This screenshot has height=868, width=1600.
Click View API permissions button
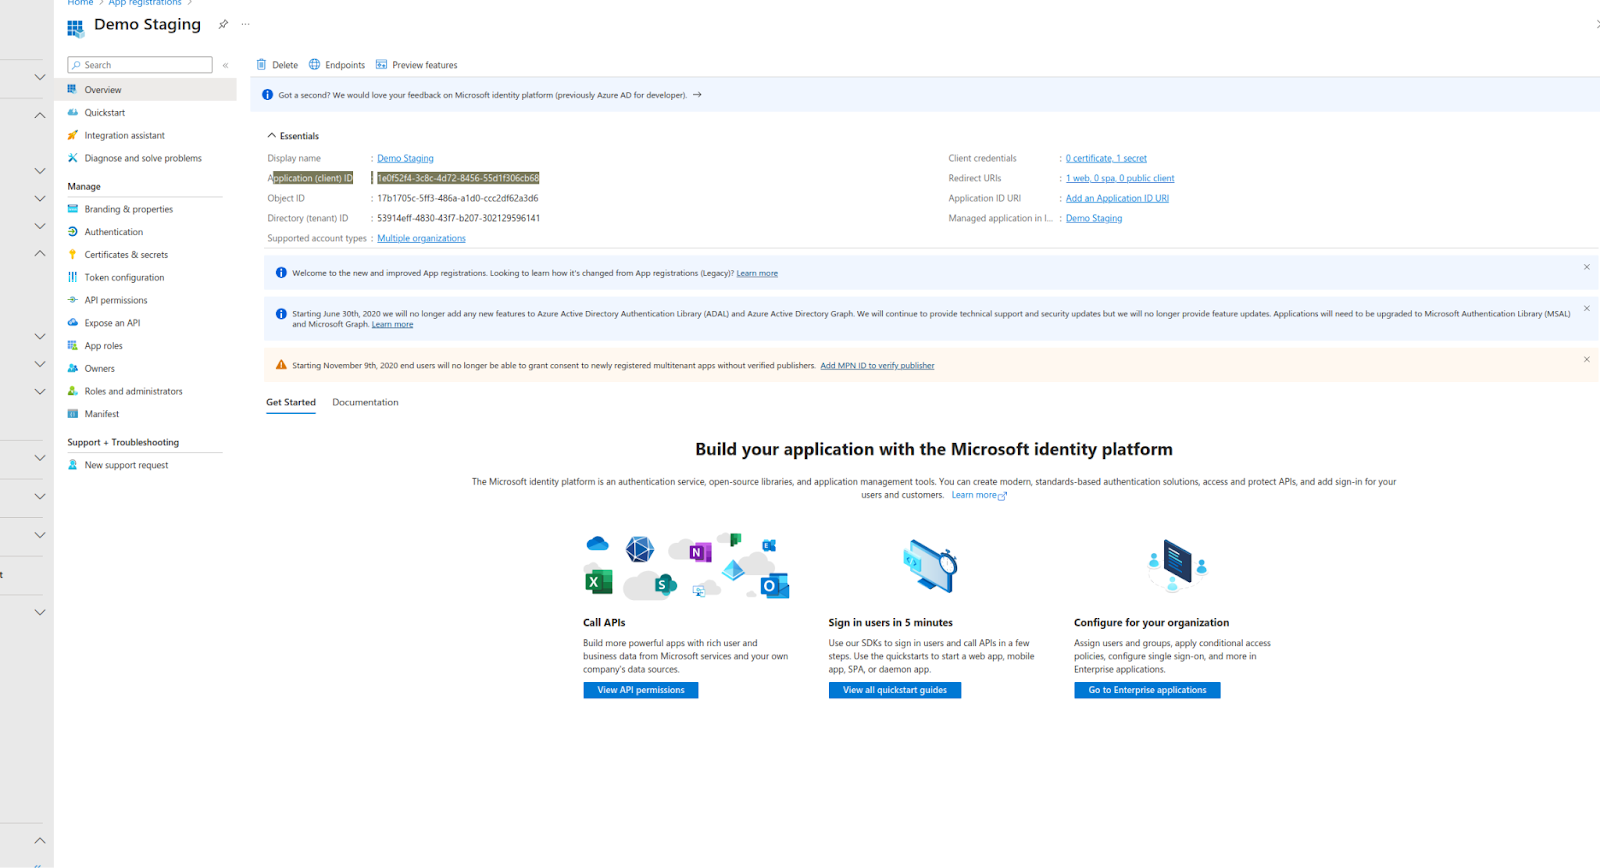(641, 690)
